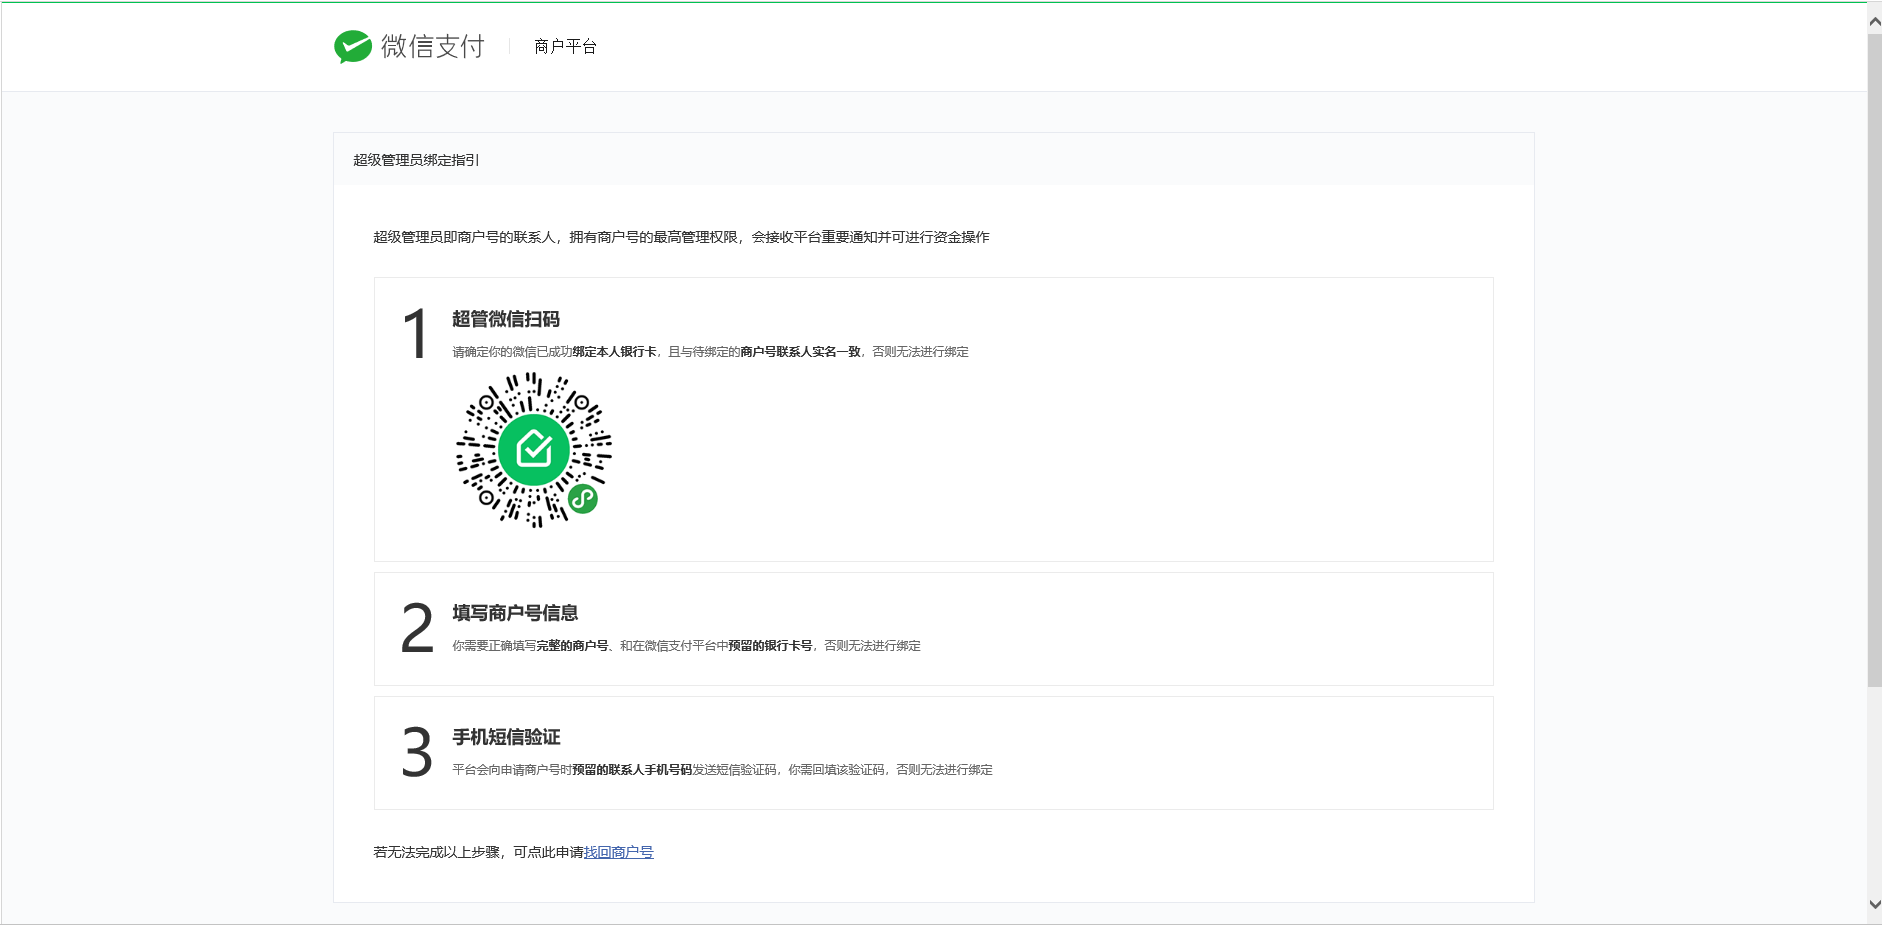Click the mini program QR code image

tap(534, 450)
